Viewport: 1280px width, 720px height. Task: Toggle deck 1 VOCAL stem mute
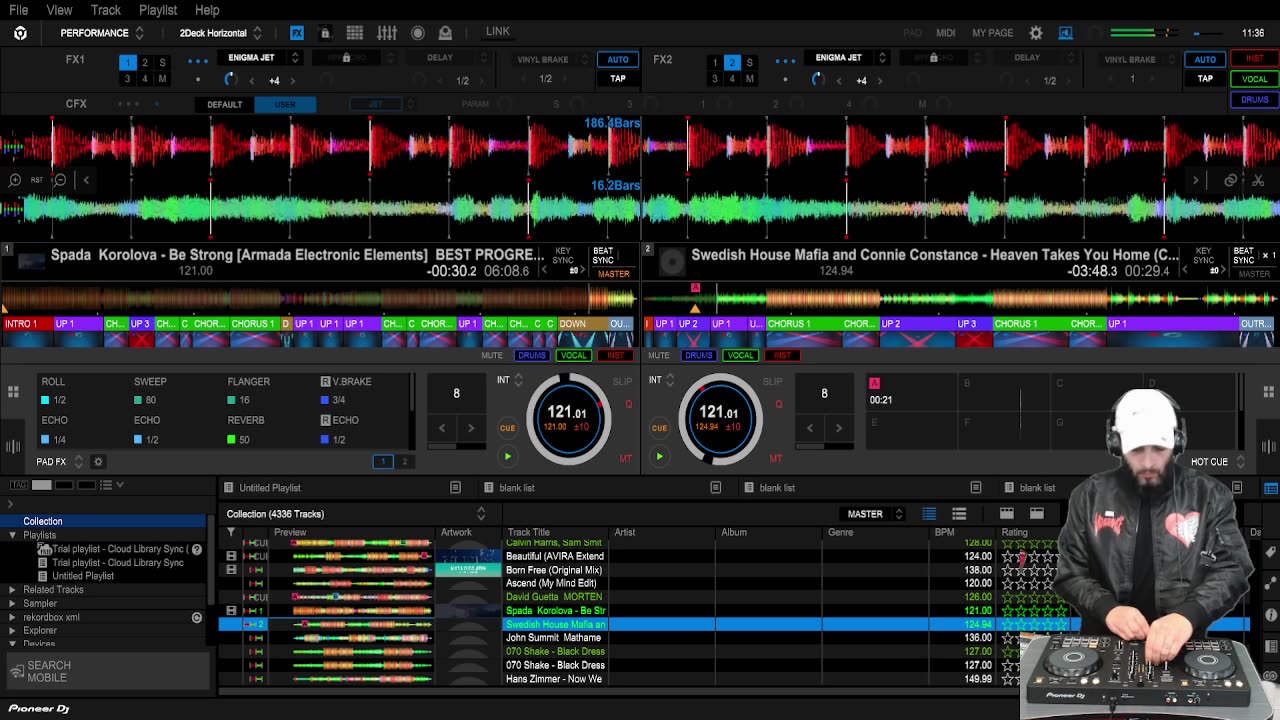tap(573, 355)
